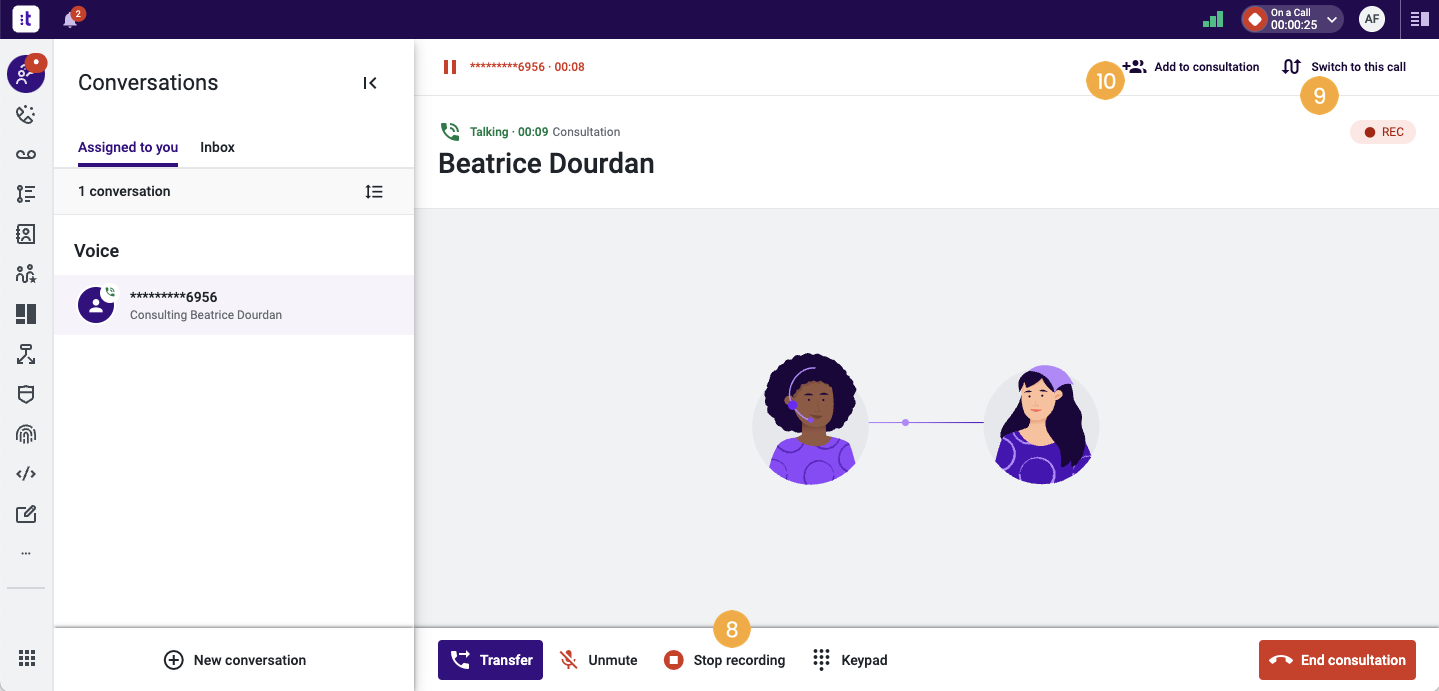Open the Keypad
The image size is (1439, 691).
tap(850, 660)
